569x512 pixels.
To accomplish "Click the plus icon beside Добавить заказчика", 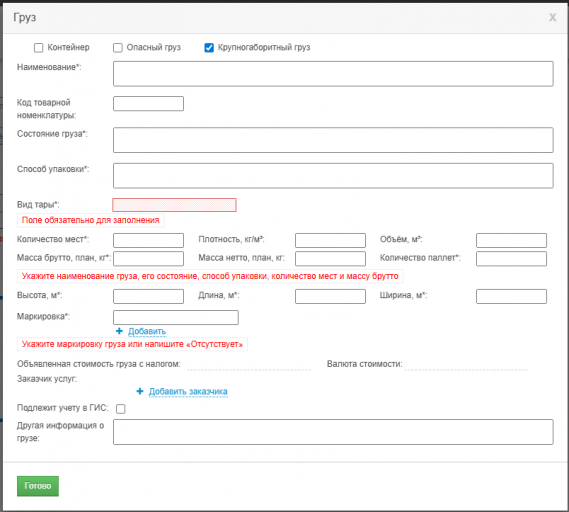I will tap(140, 391).
